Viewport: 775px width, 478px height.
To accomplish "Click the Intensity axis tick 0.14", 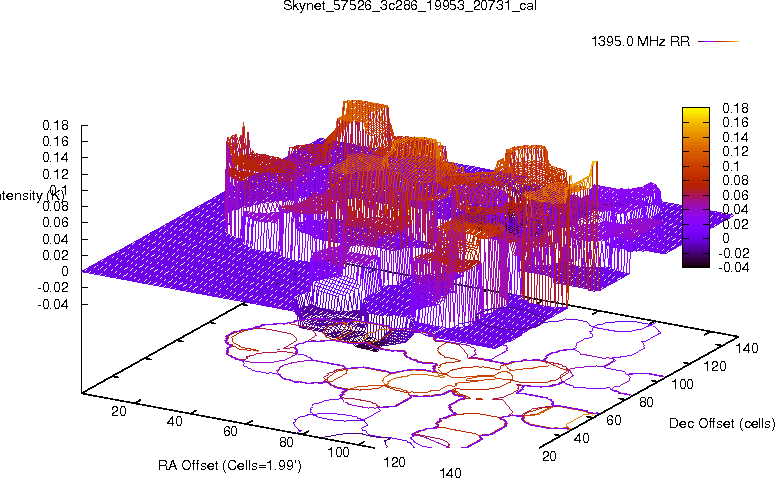I will pyautogui.click(x=55, y=158).
